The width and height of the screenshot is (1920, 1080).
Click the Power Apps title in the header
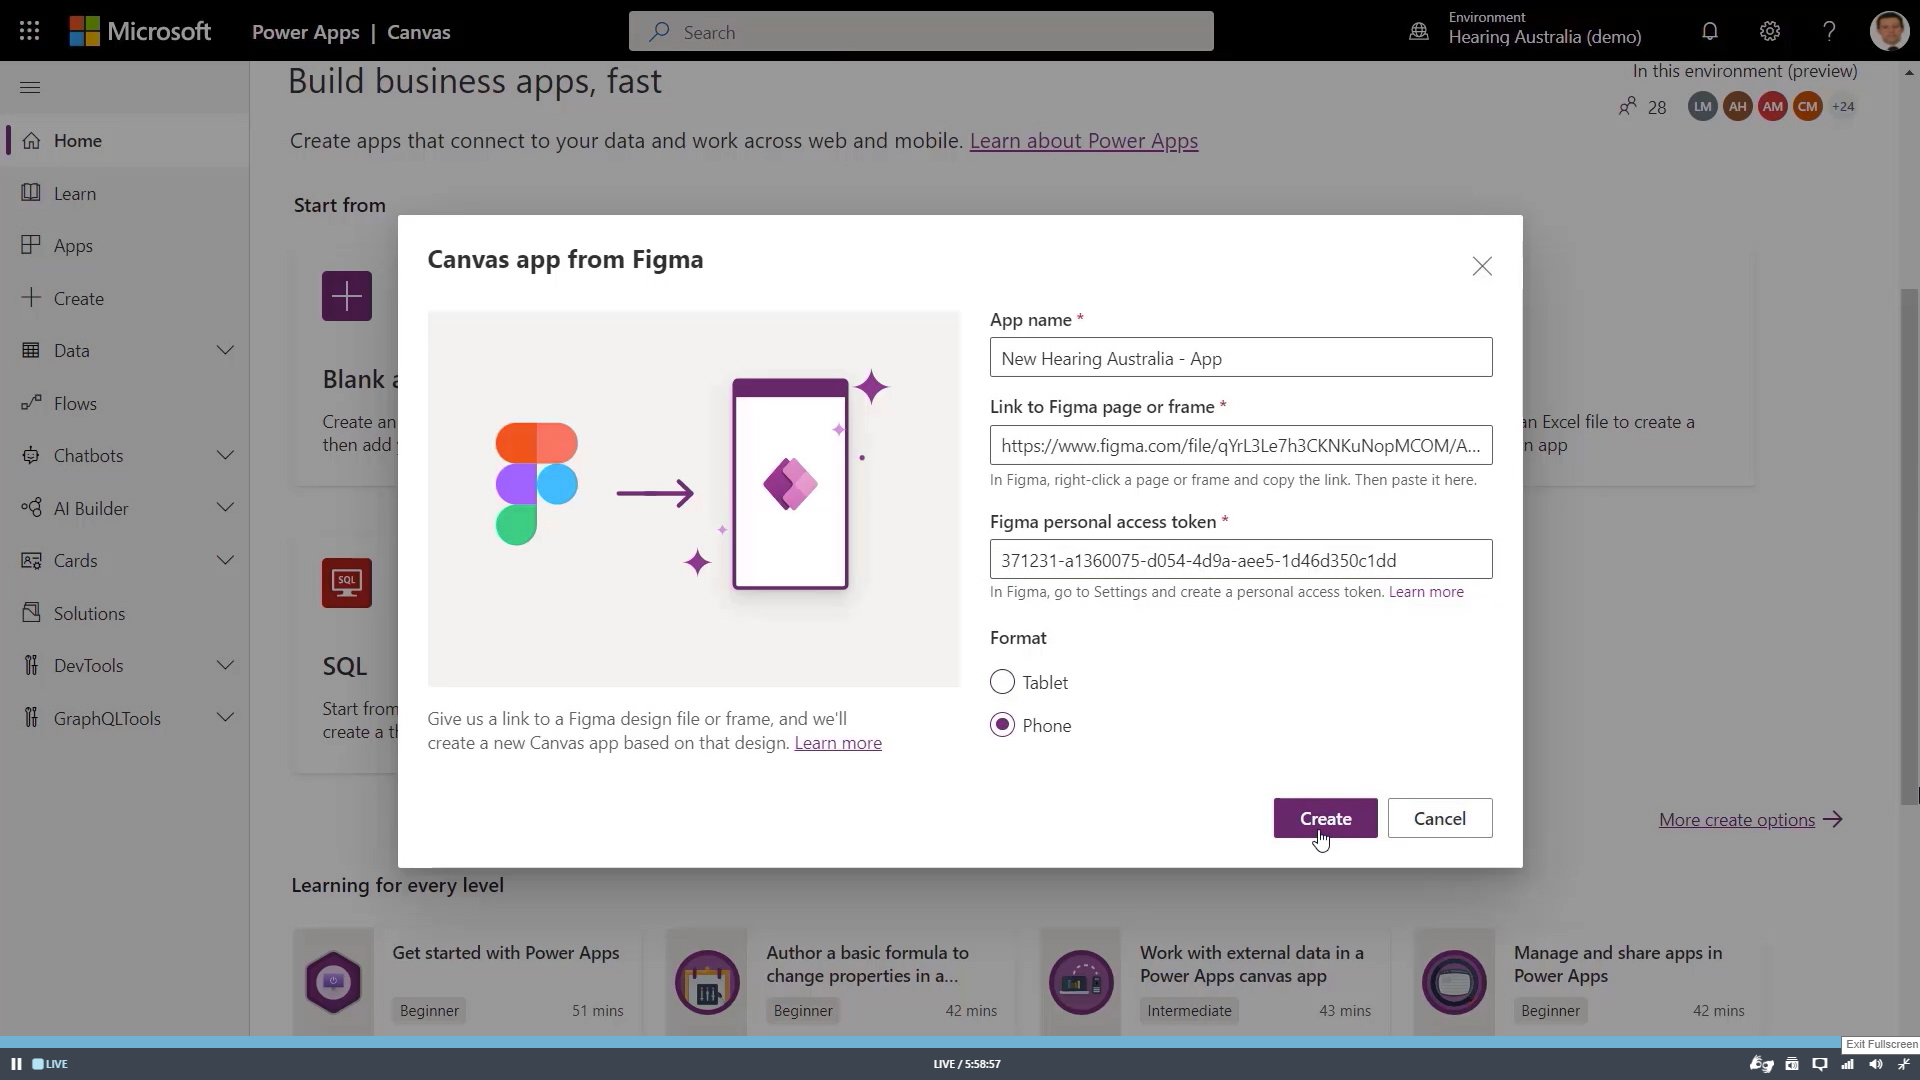pos(305,32)
